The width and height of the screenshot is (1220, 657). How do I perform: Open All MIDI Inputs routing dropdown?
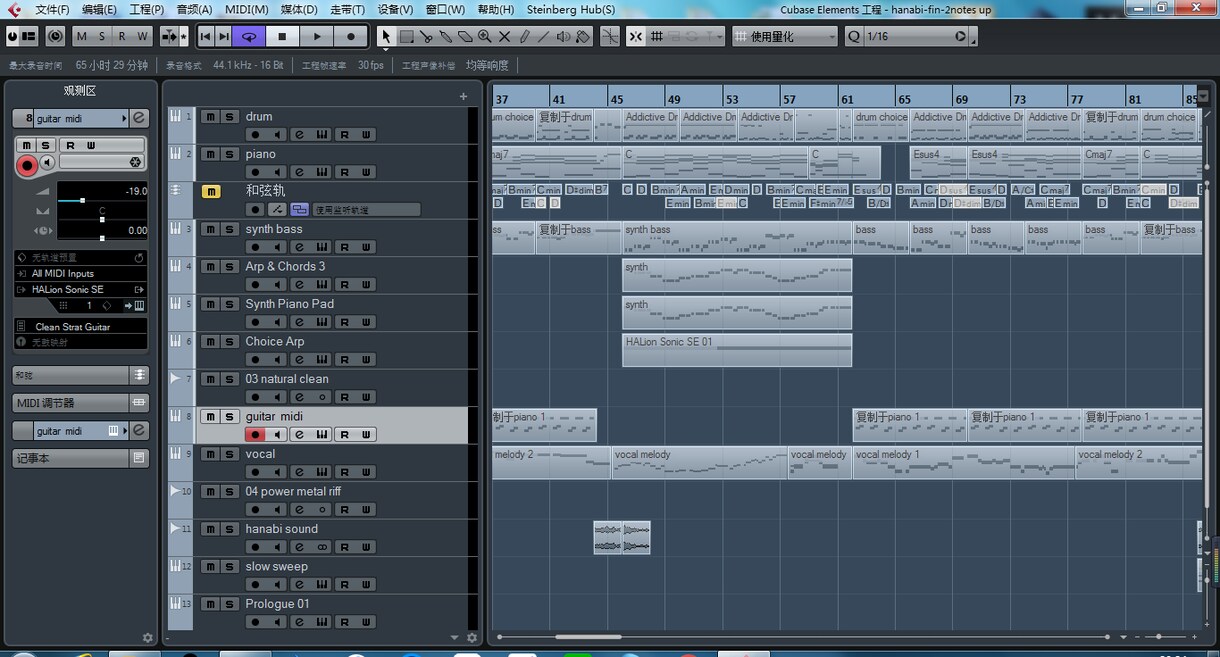(x=81, y=273)
